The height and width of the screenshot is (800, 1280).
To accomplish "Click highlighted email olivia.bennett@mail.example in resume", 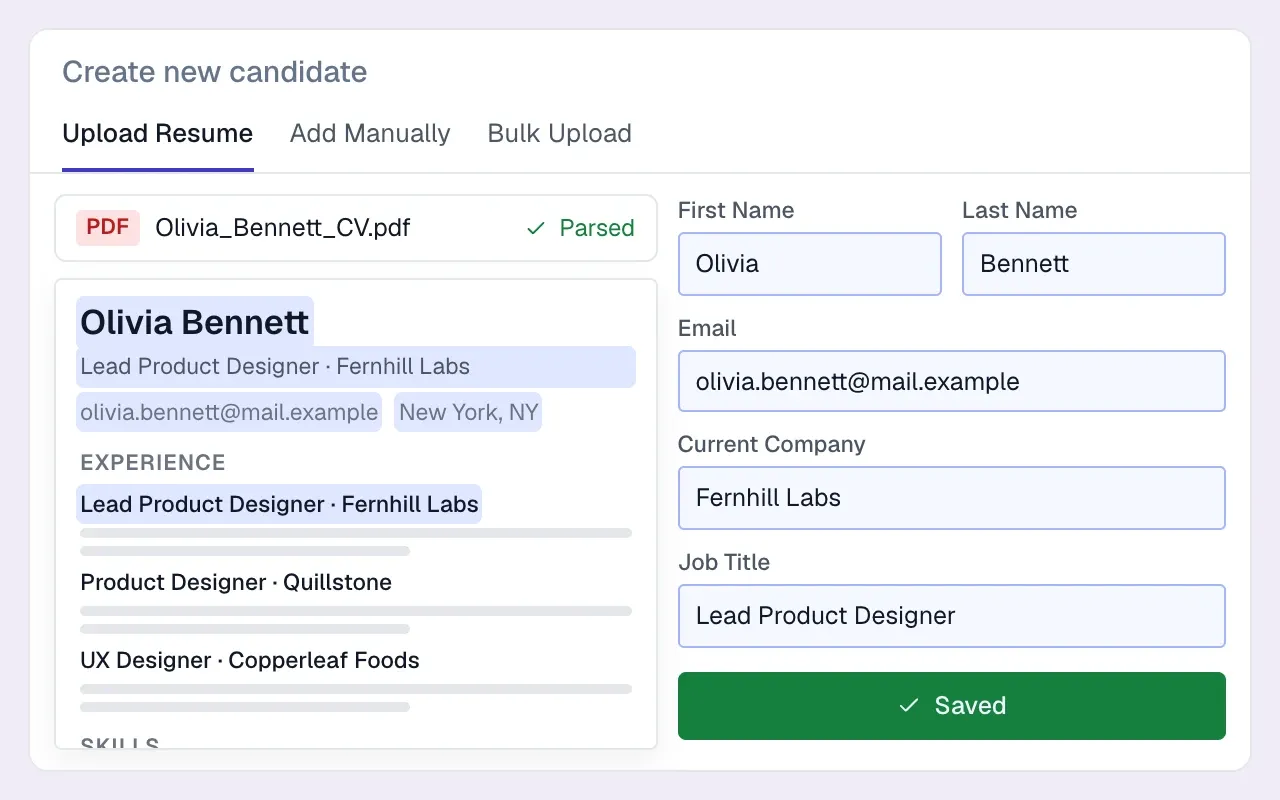I will (x=229, y=412).
